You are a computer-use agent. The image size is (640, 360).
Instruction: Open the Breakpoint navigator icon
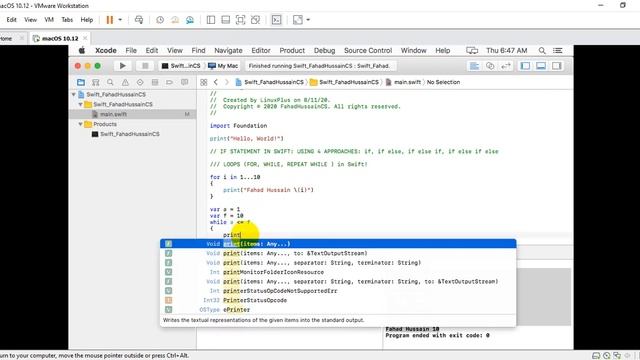[x=169, y=82]
